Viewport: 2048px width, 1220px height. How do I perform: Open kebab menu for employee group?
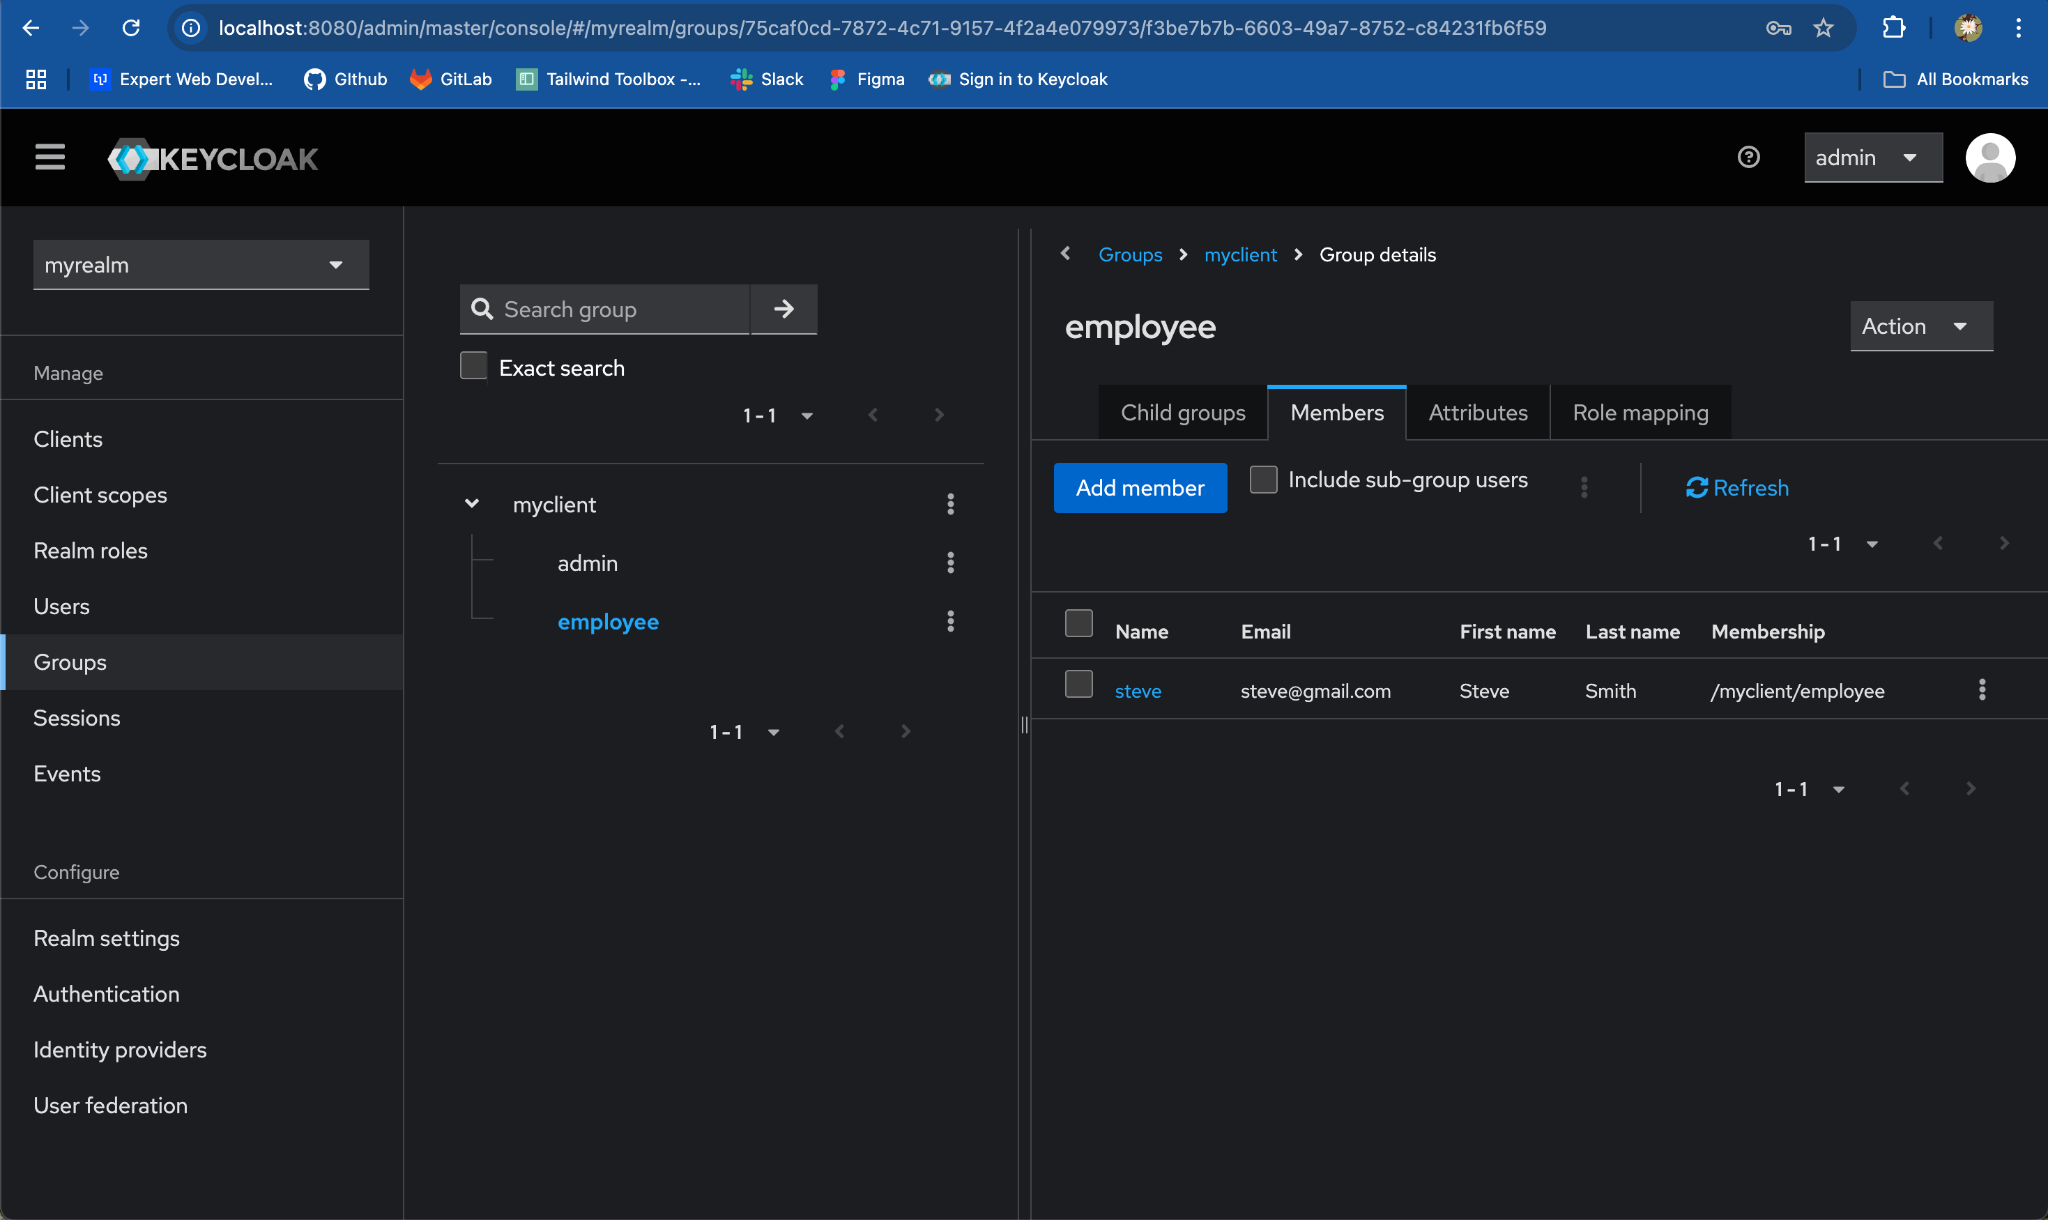(950, 621)
